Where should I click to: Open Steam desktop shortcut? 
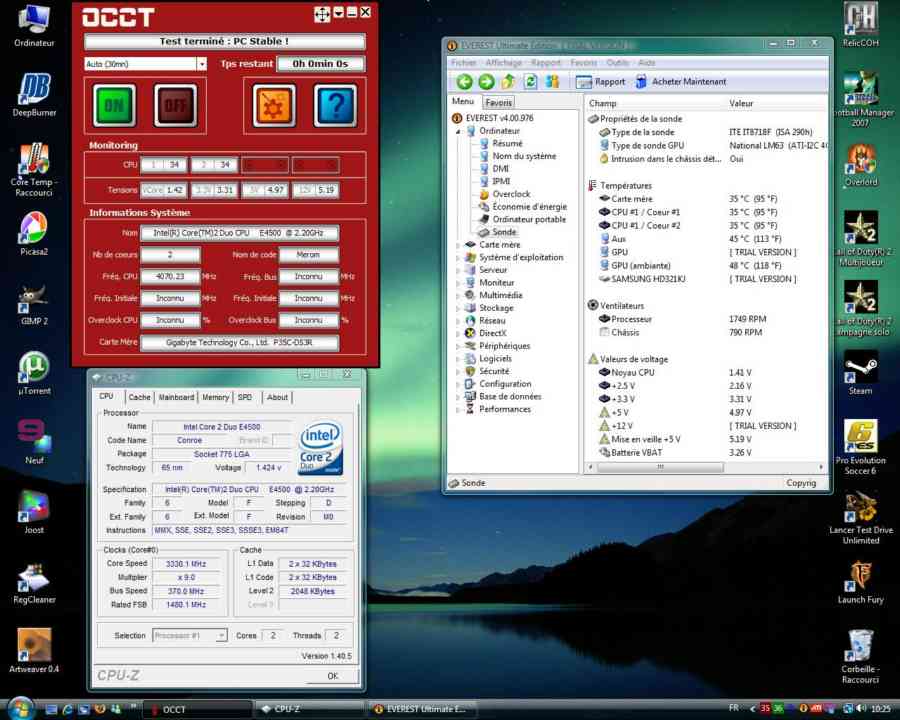coord(860,373)
